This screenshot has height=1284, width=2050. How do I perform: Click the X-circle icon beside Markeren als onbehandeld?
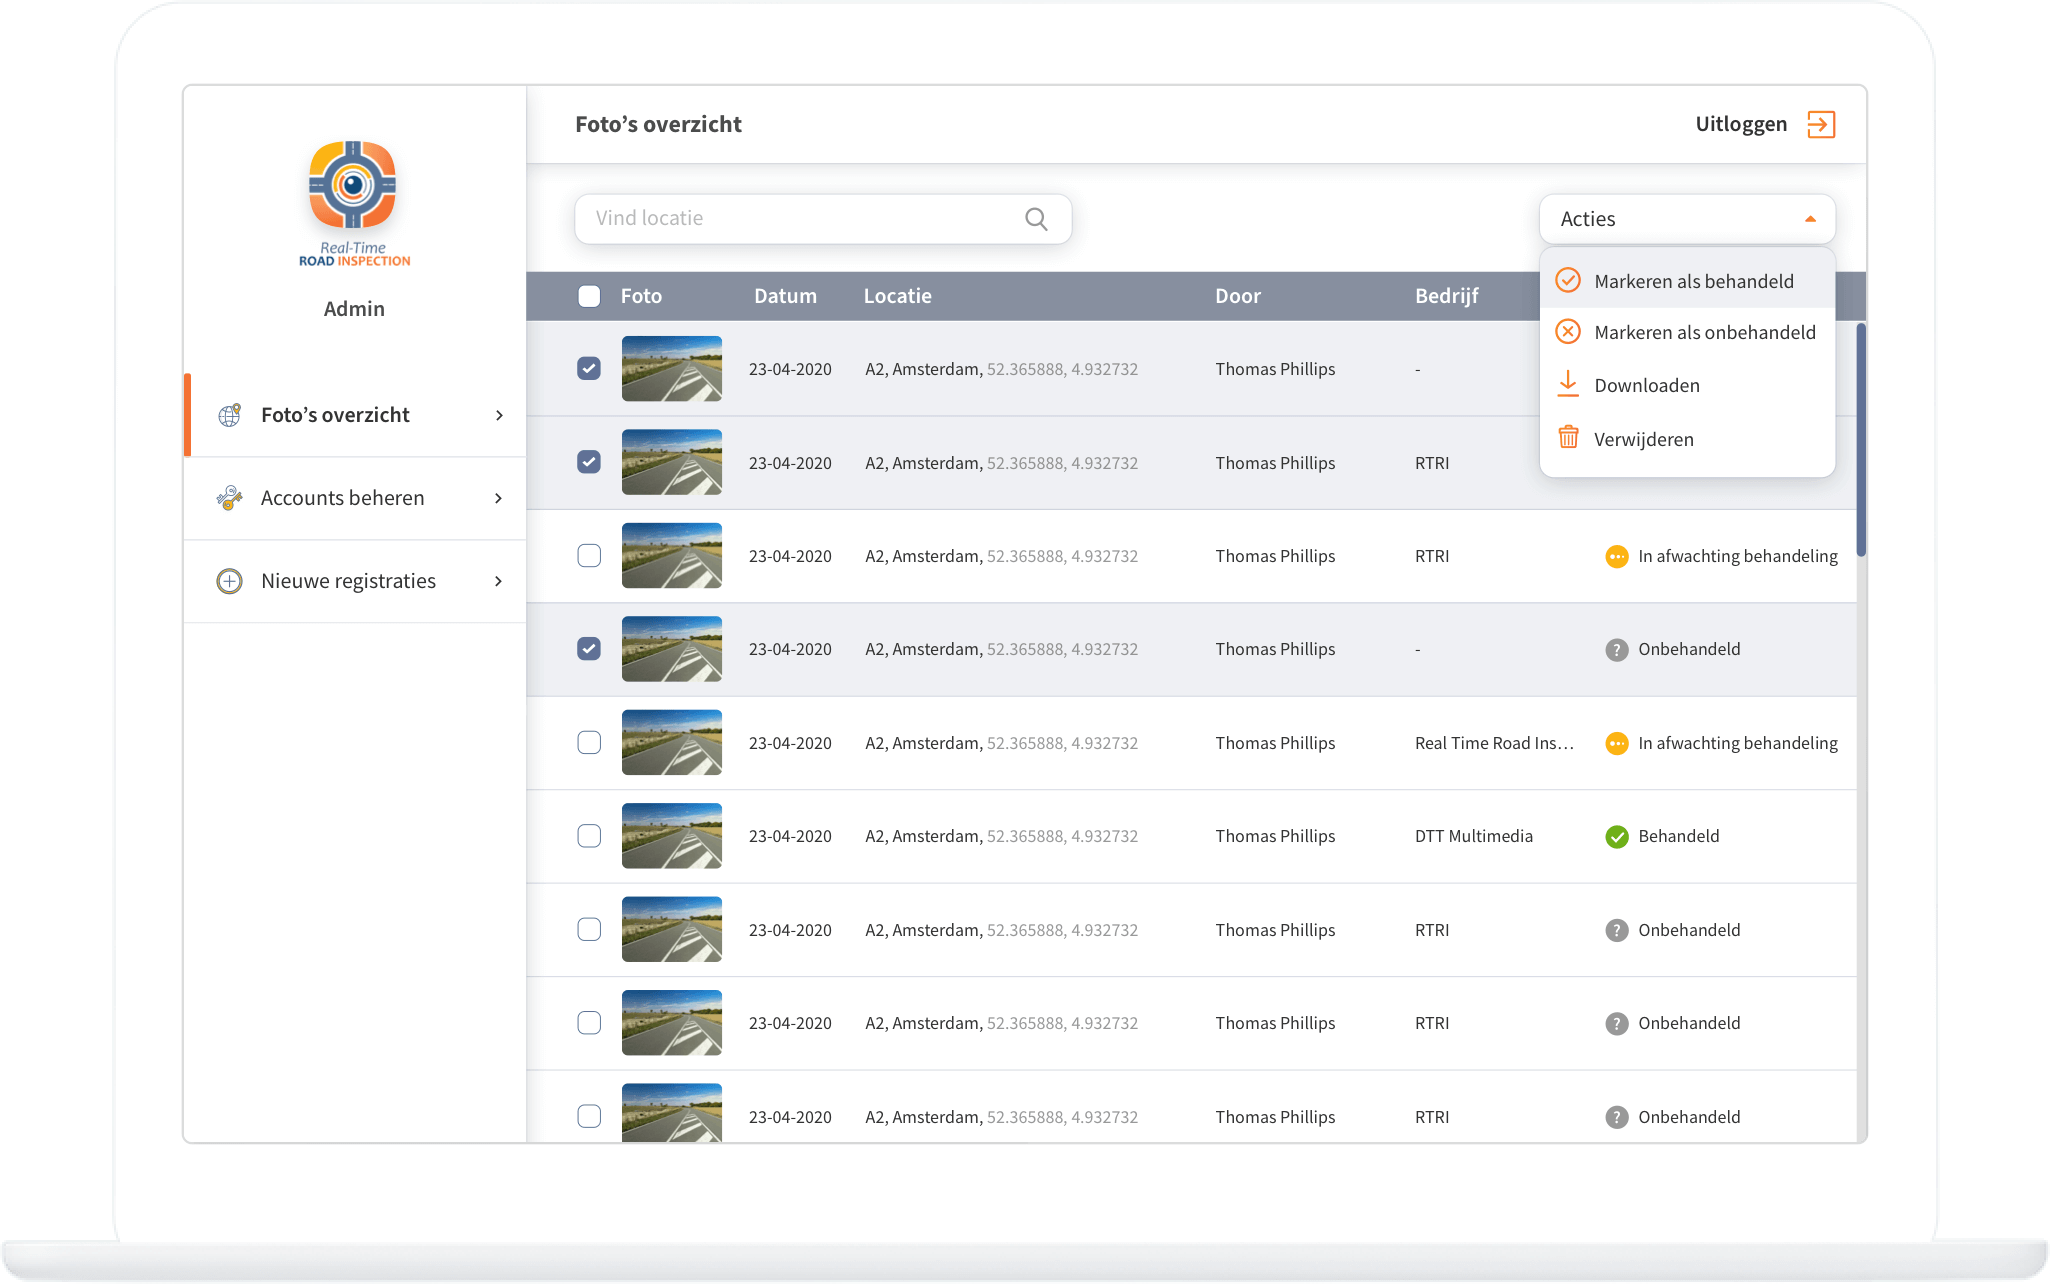pos(1568,332)
